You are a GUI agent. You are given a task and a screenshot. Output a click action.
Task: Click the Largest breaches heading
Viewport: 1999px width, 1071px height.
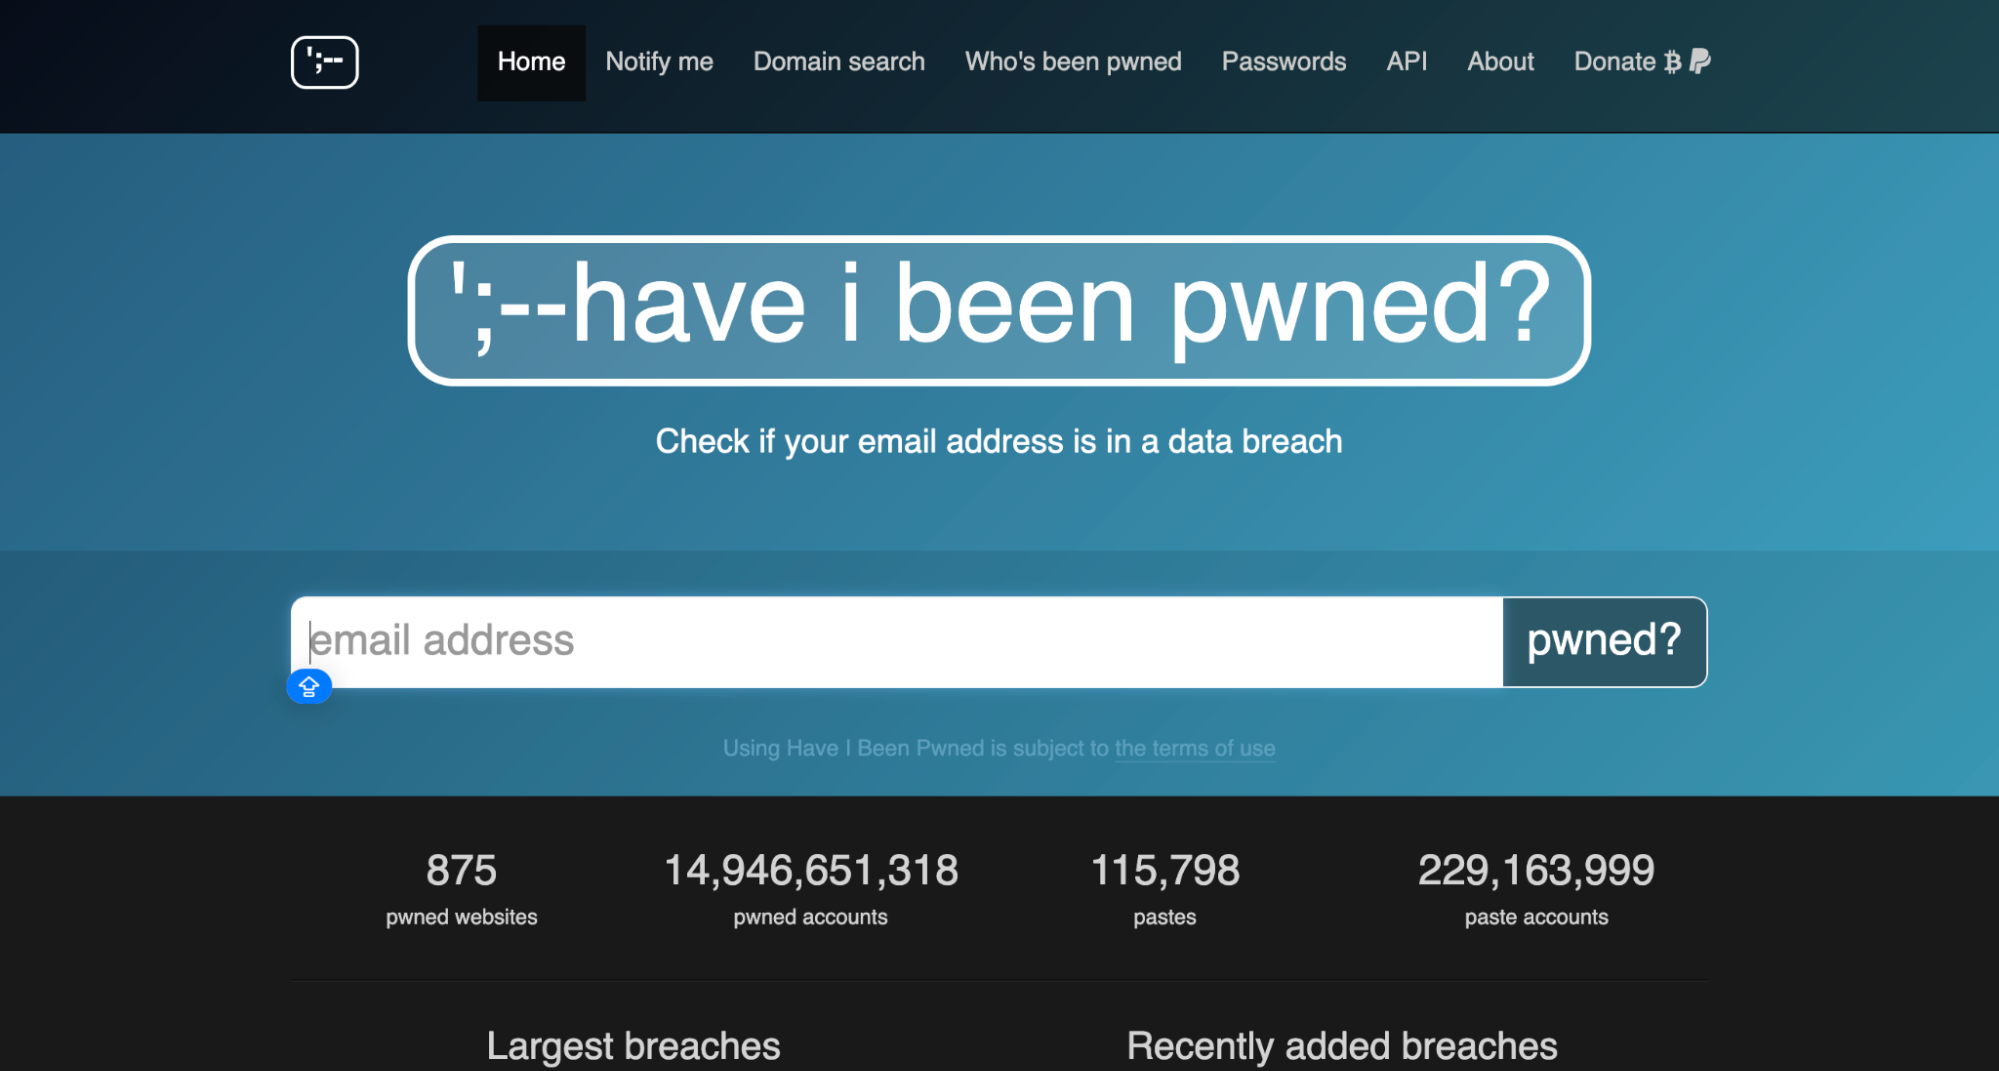(633, 1046)
